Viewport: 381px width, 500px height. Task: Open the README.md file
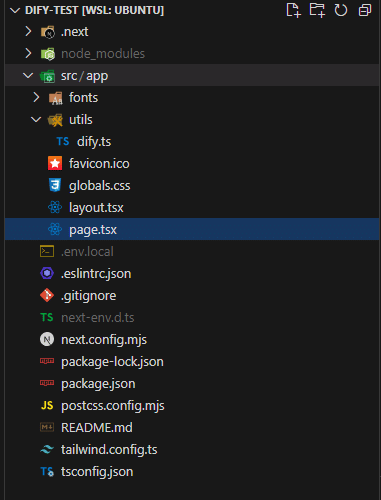[97, 428]
